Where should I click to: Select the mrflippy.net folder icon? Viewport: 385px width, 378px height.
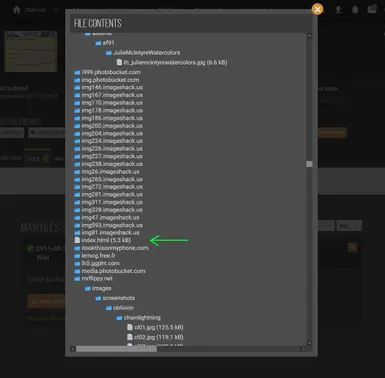(x=77, y=279)
